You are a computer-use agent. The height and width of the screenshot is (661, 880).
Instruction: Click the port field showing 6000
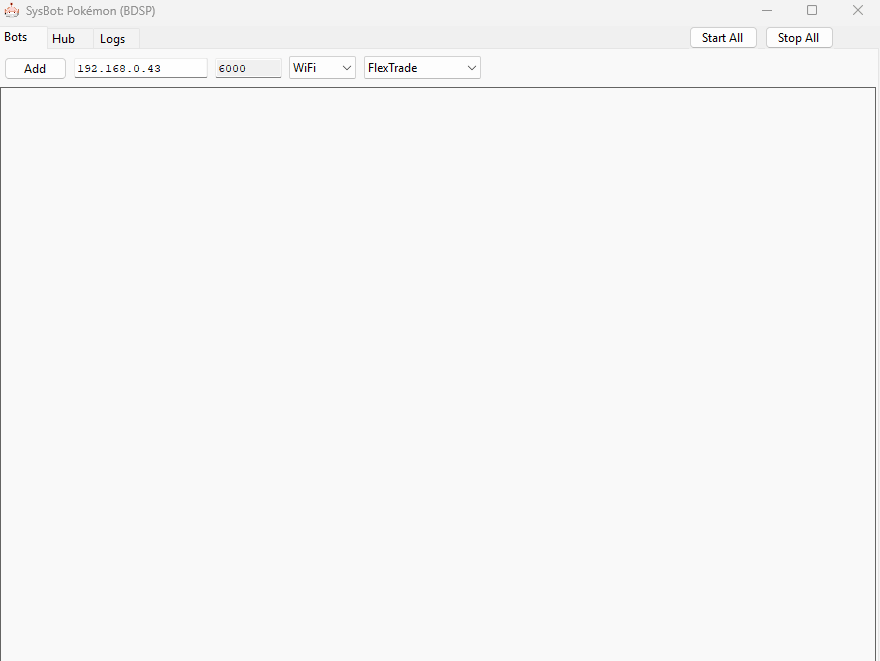point(248,68)
